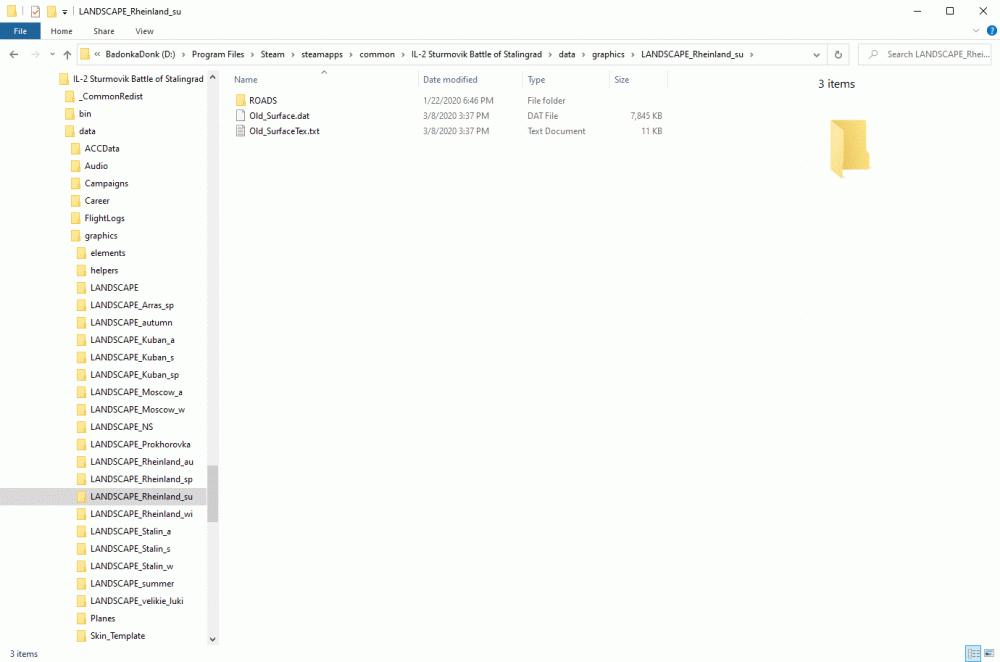Click common in address breadcrumb
The width and height of the screenshot is (1000, 662).
pyautogui.click(x=377, y=54)
